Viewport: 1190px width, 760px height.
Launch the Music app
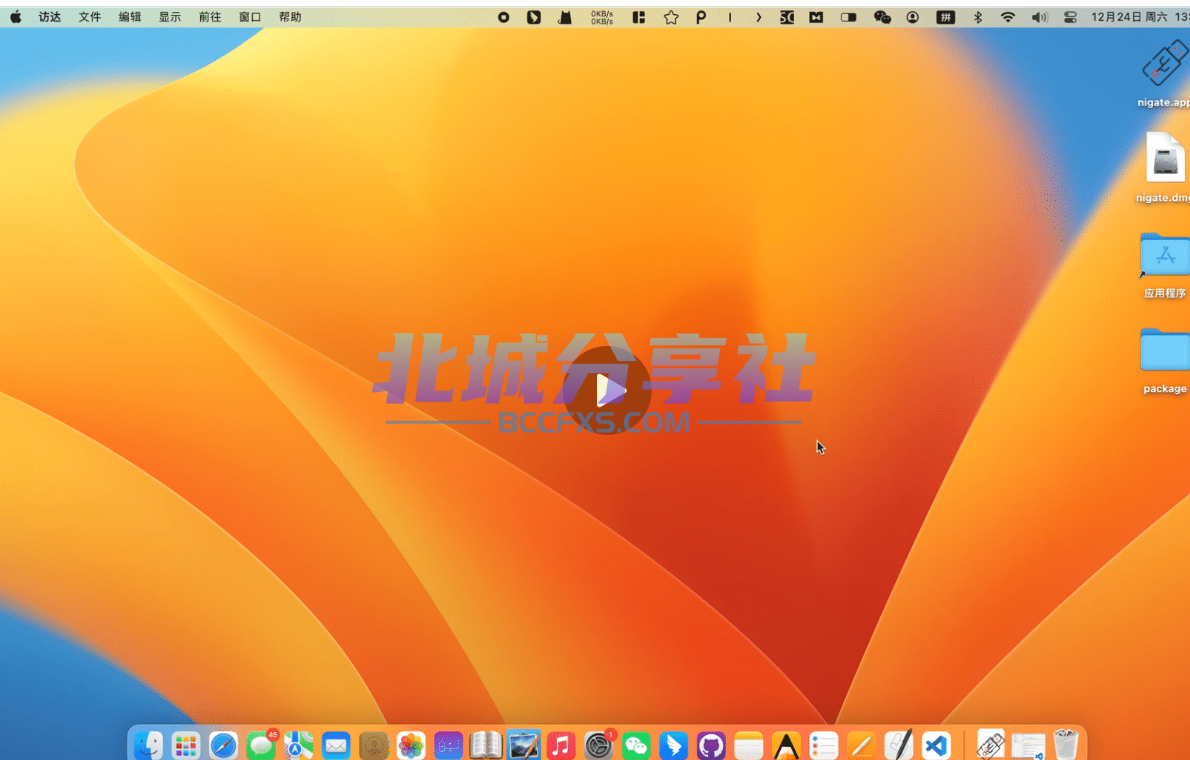click(561, 746)
